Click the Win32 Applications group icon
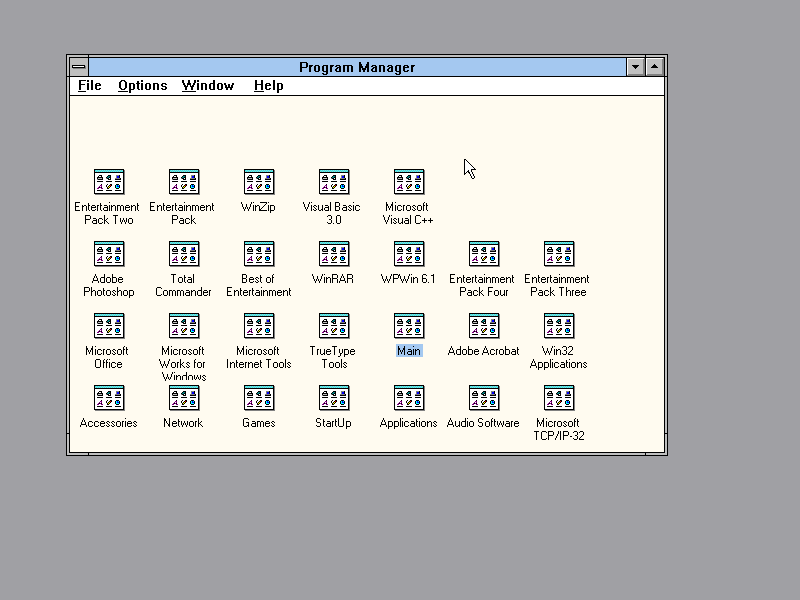 coord(559,326)
